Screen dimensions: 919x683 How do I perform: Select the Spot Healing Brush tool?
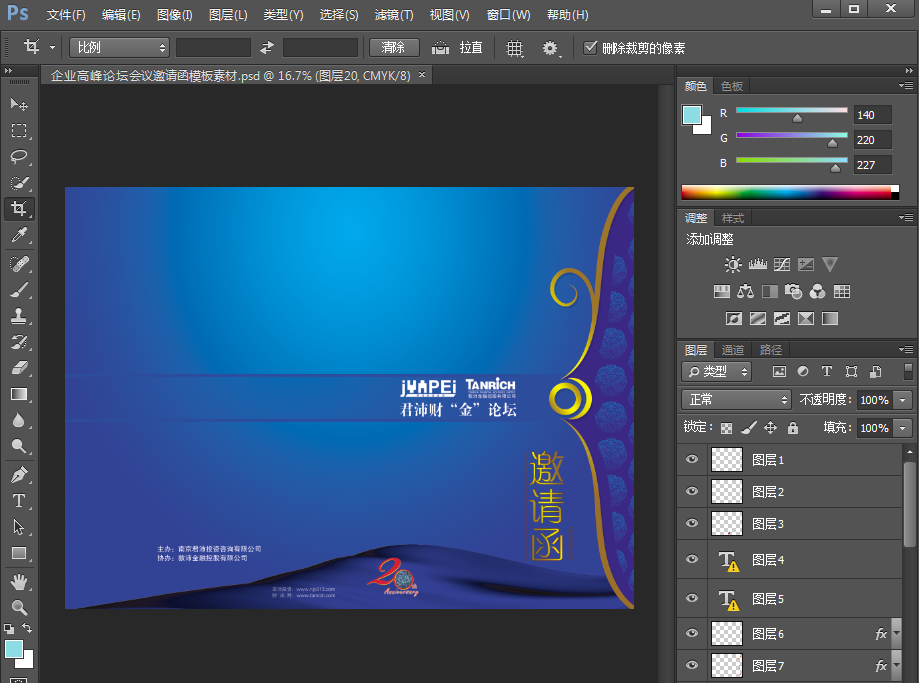[19, 264]
